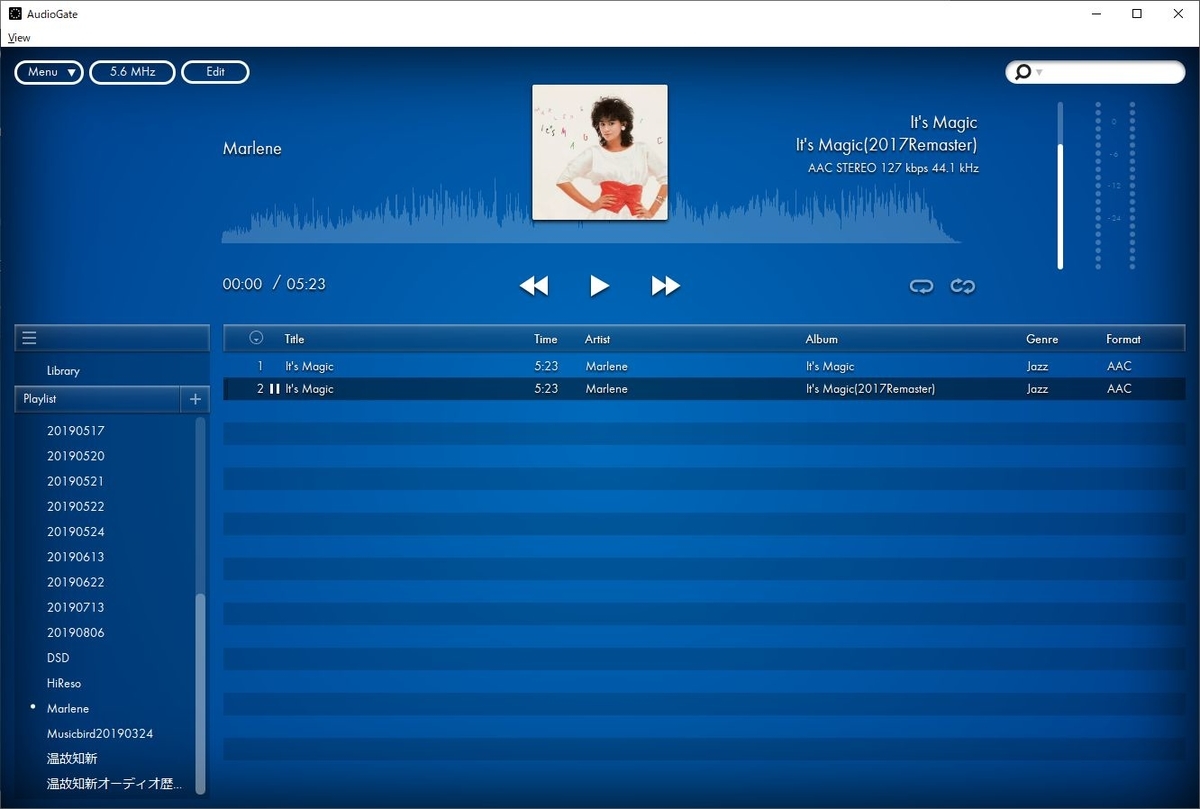
Task: Open the 温故知新オーディオ歴 playlist
Action: pos(115,784)
